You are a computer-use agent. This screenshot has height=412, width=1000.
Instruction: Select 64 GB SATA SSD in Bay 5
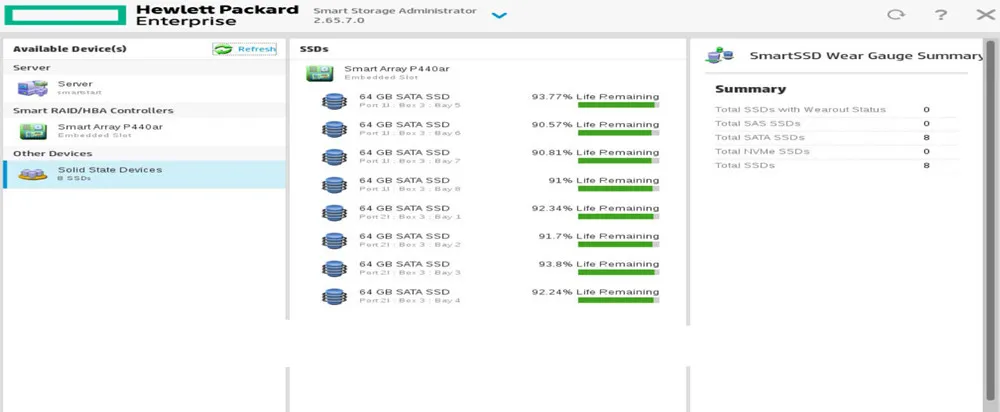coord(404,96)
